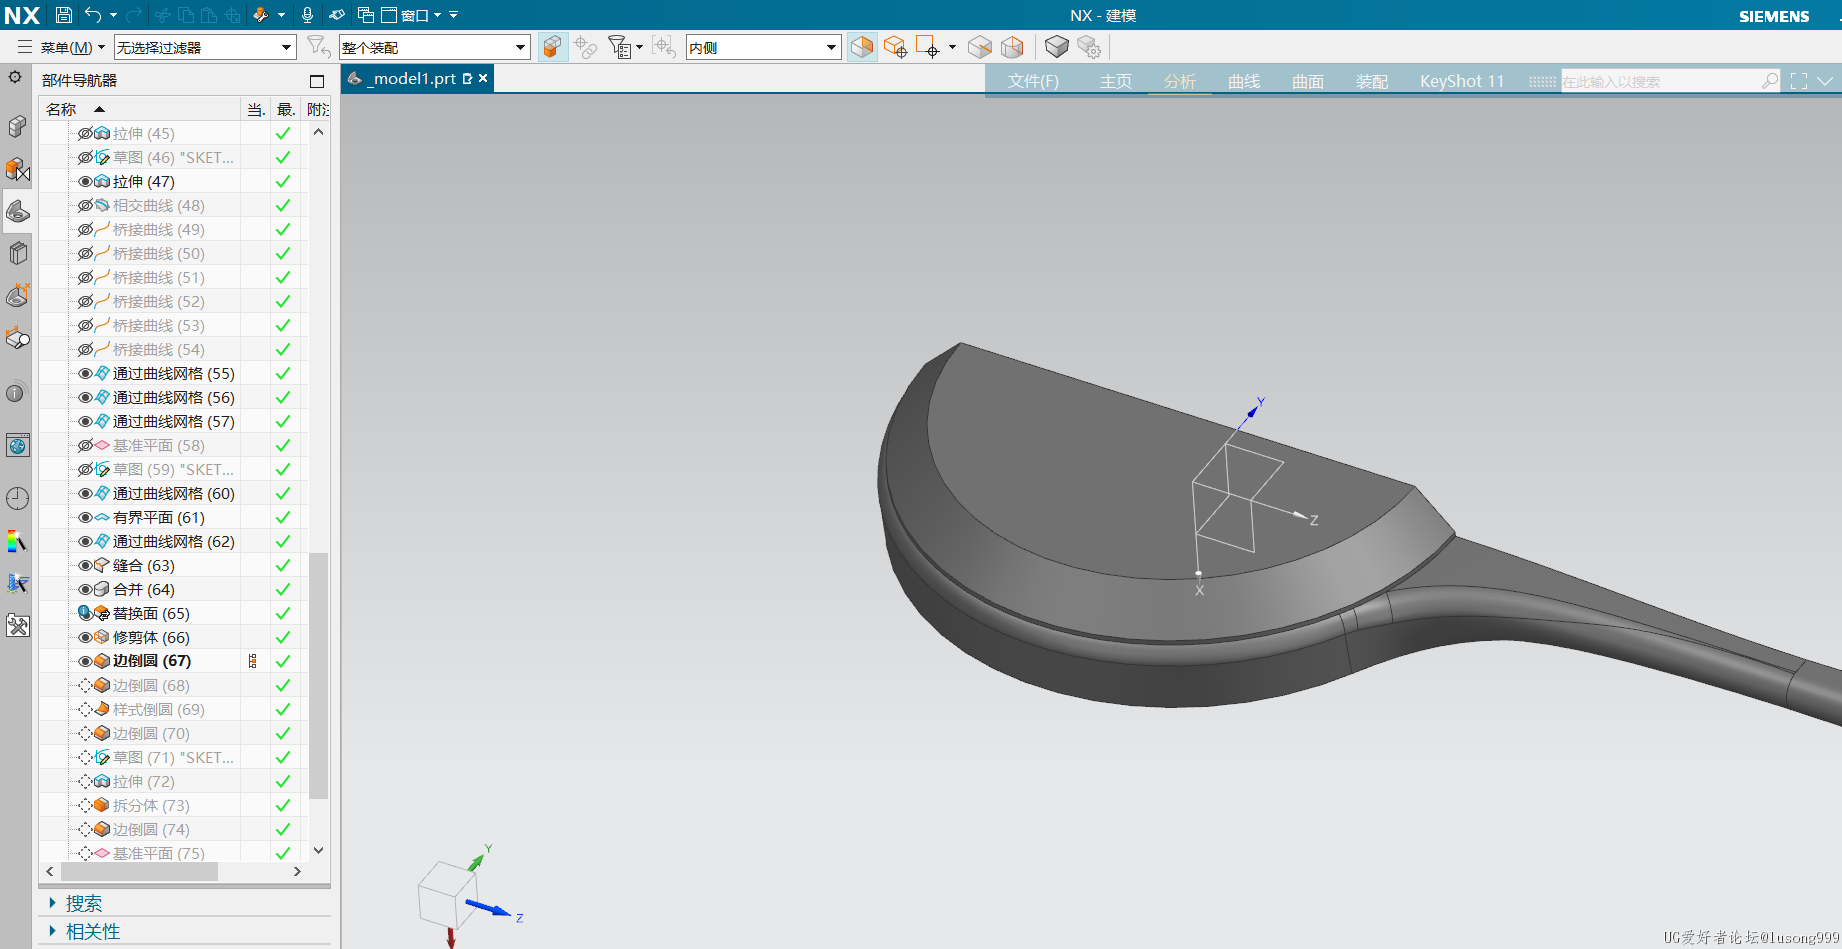Expand the ribbon options chevron at top right

[1826, 81]
